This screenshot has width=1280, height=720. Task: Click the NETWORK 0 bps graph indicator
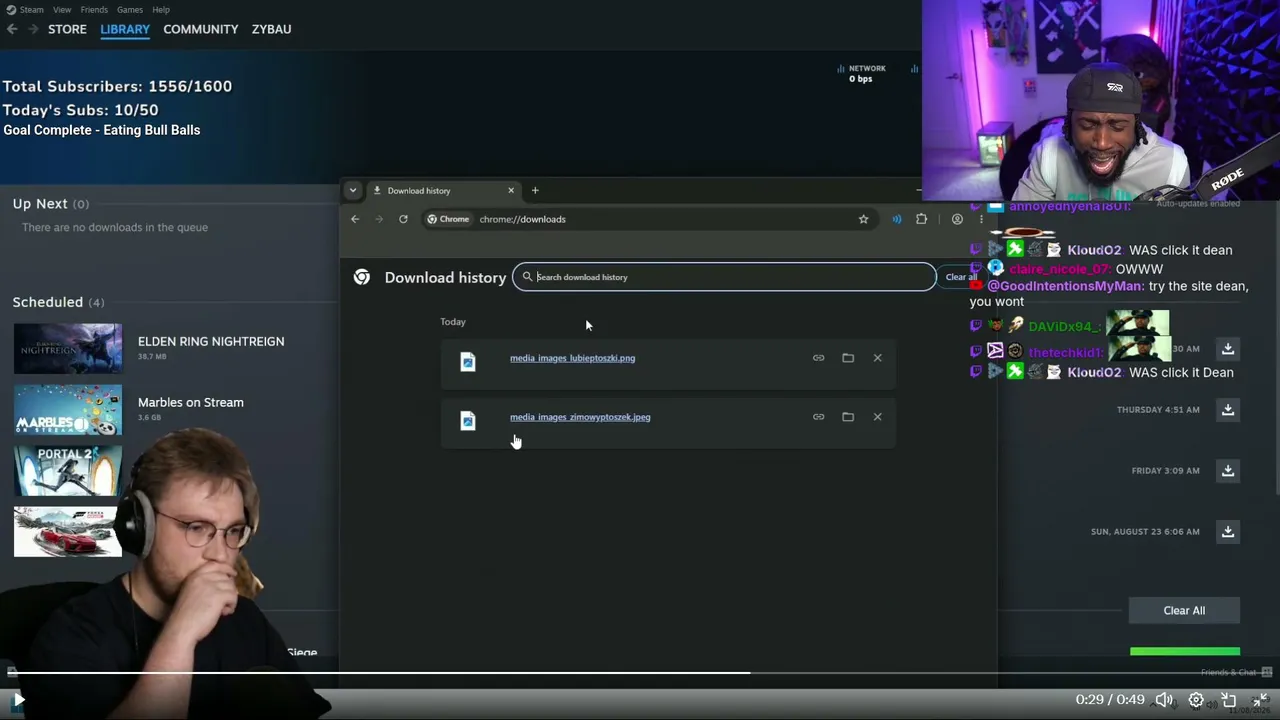pyautogui.click(x=861, y=73)
